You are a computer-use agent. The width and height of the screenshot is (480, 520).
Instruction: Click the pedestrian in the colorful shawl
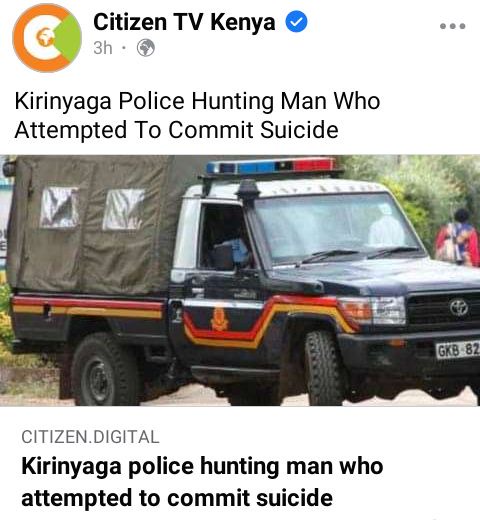coord(458,237)
